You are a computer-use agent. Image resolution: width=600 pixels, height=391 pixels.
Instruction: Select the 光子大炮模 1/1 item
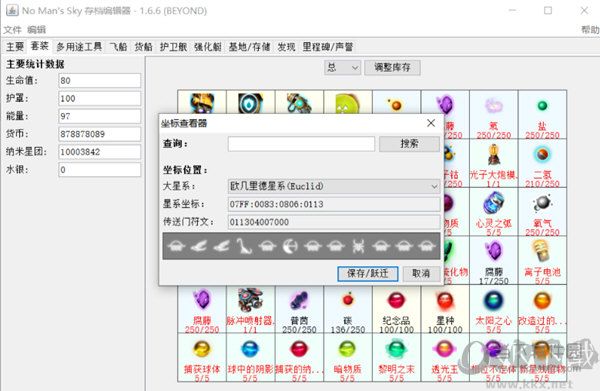point(494,163)
